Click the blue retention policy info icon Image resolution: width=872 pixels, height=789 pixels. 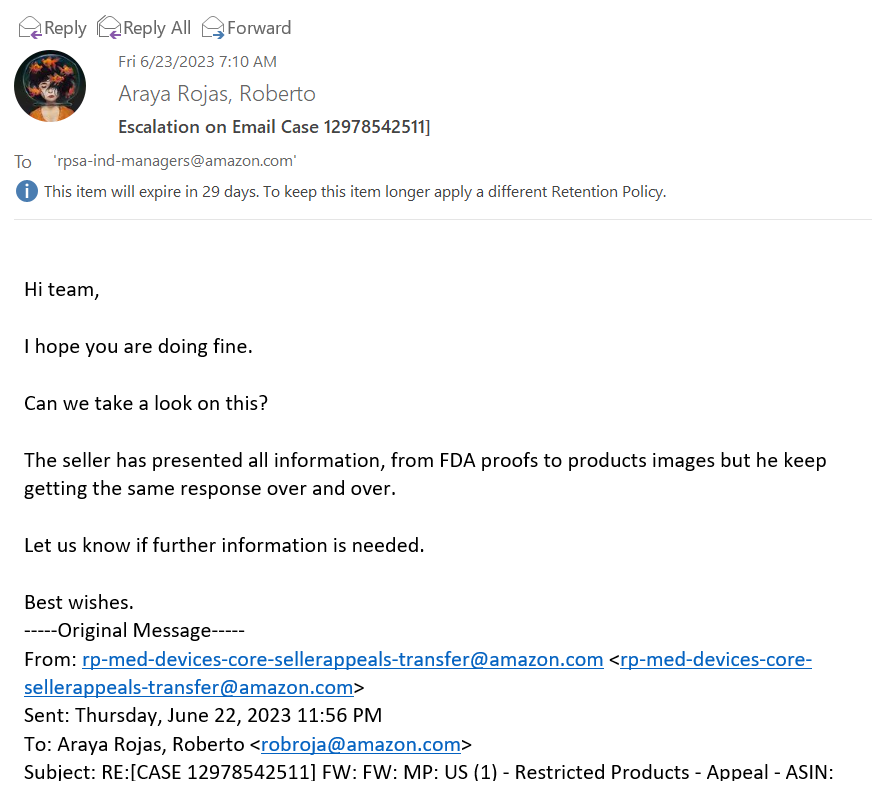pyautogui.click(x=27, y=192)
